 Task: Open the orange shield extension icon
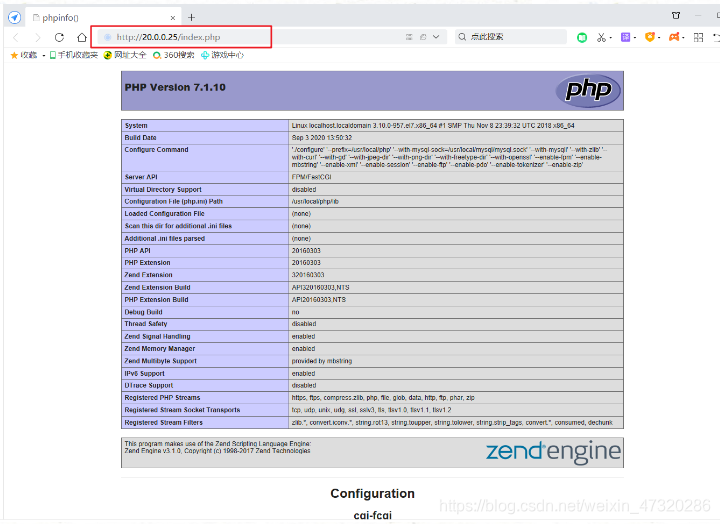click(650, 37)
